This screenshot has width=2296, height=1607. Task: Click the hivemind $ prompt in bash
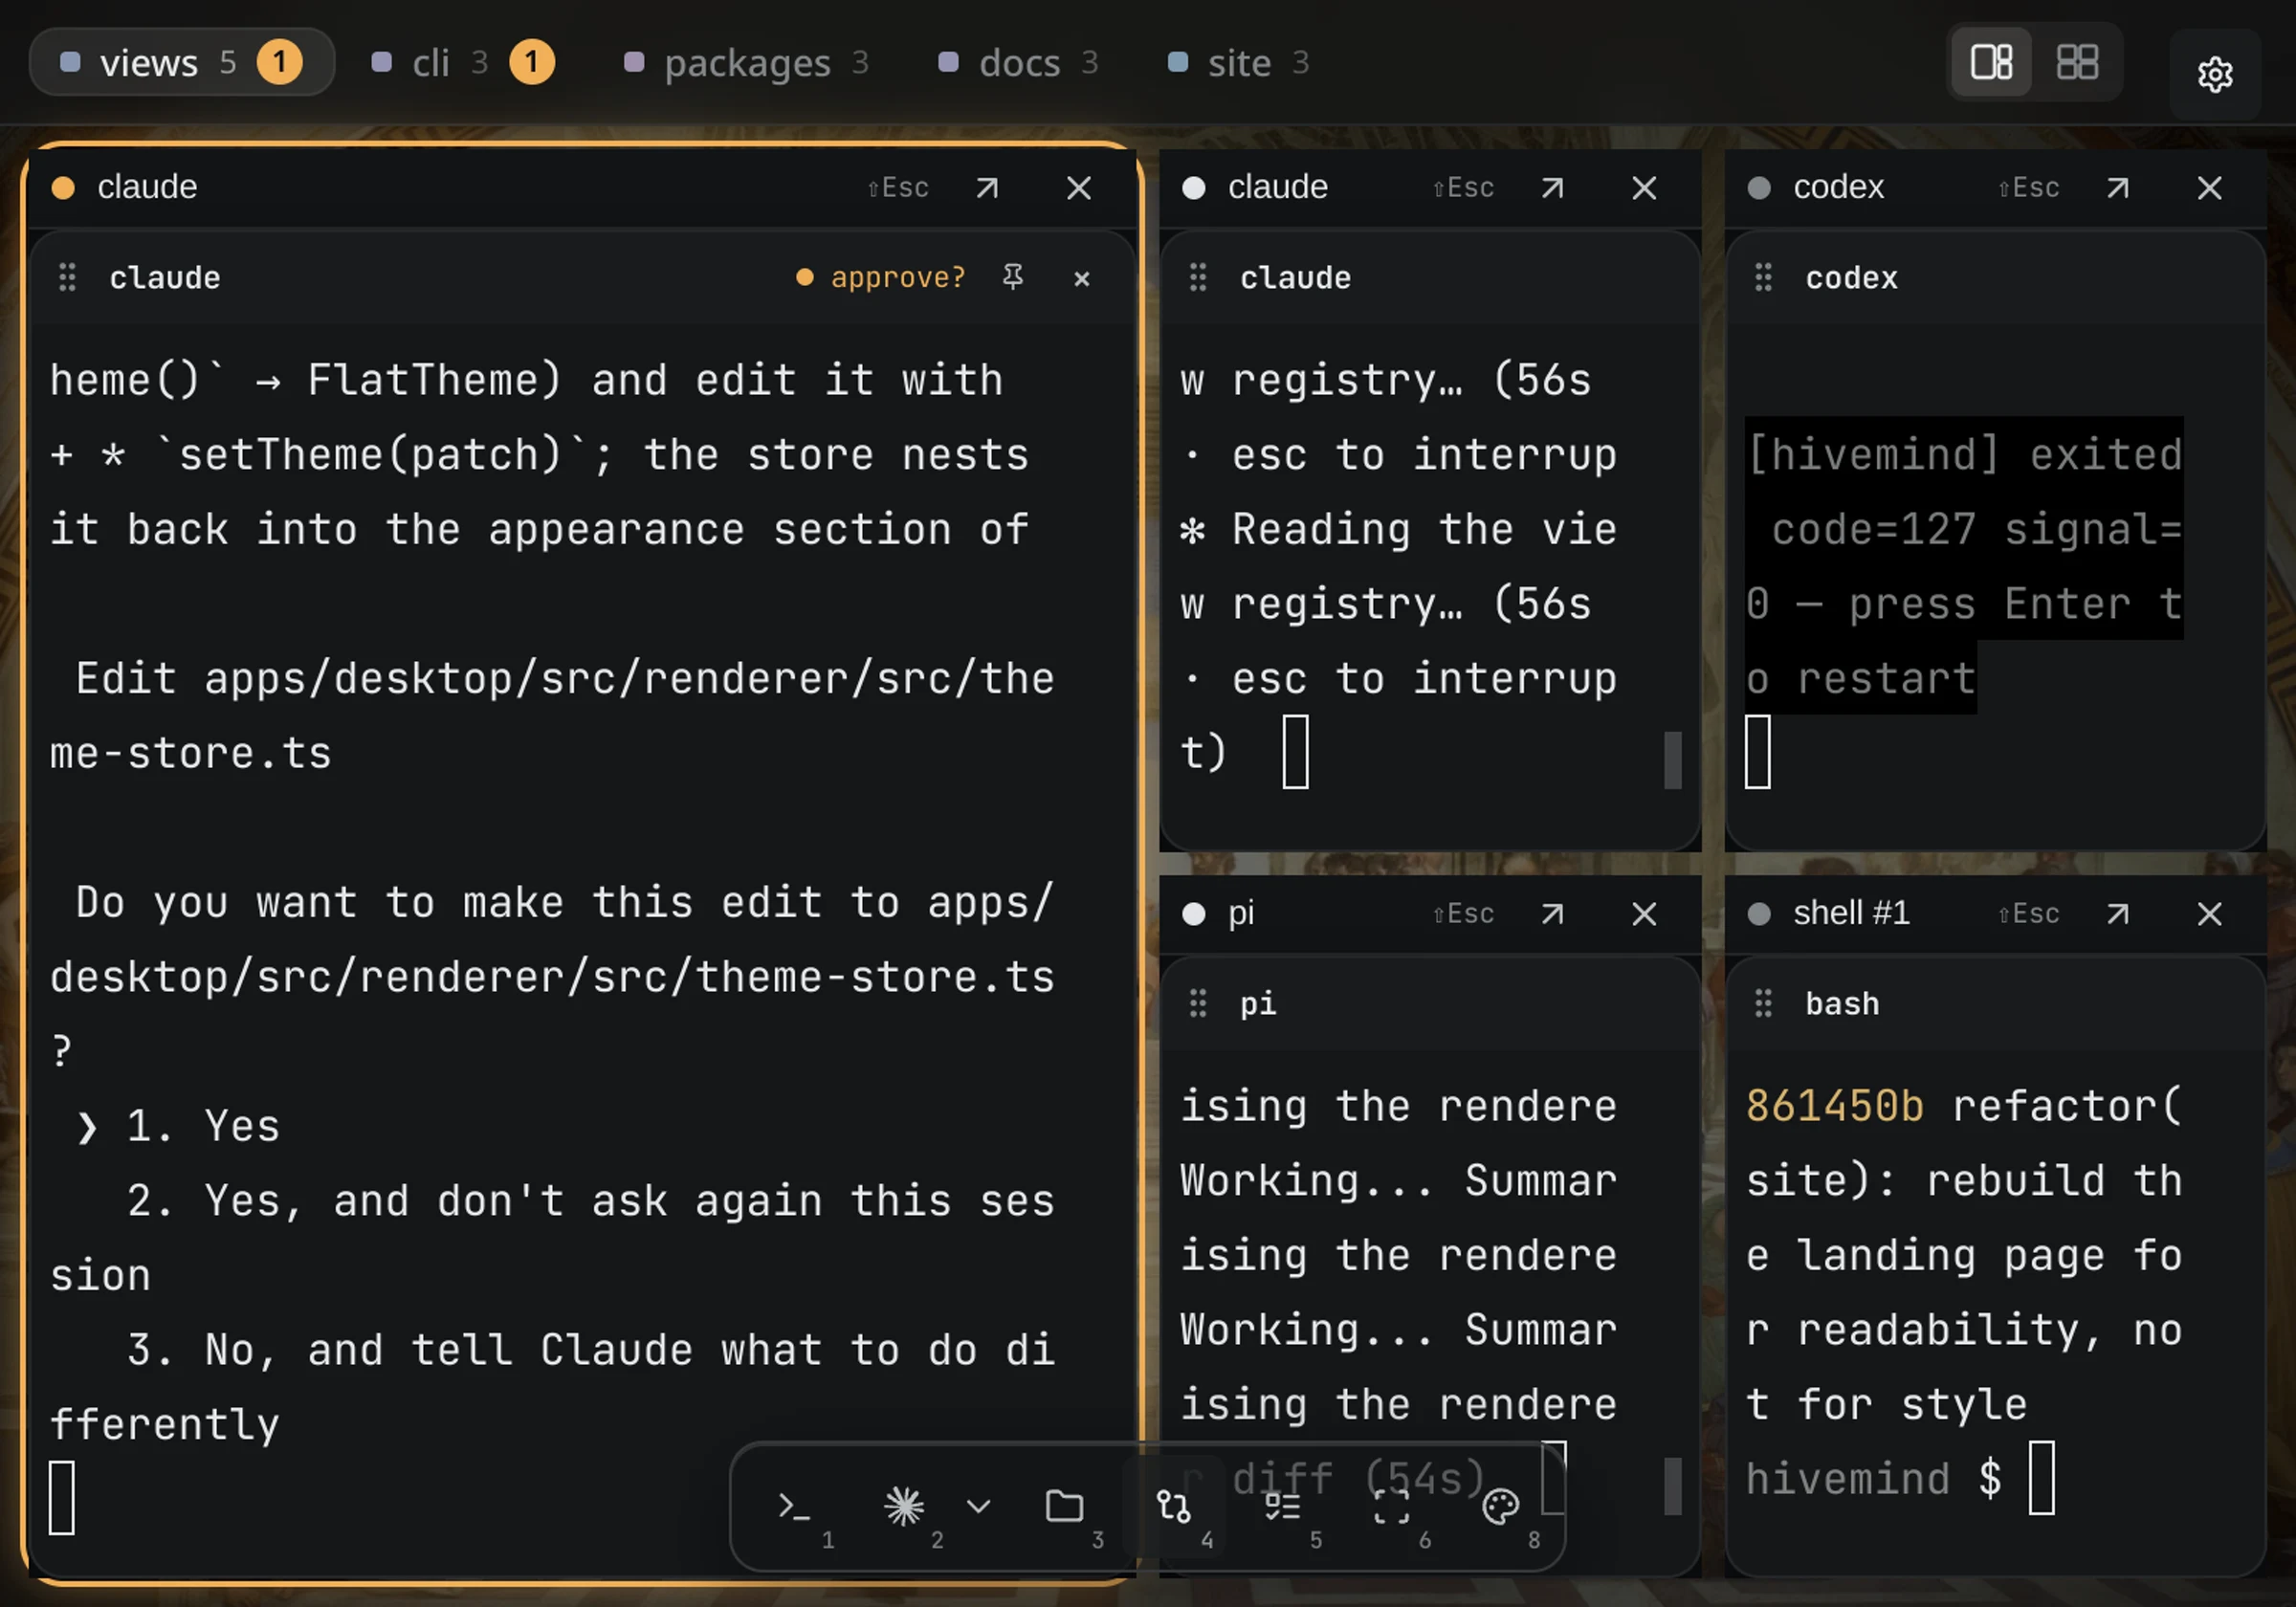pos(1874,1478)
